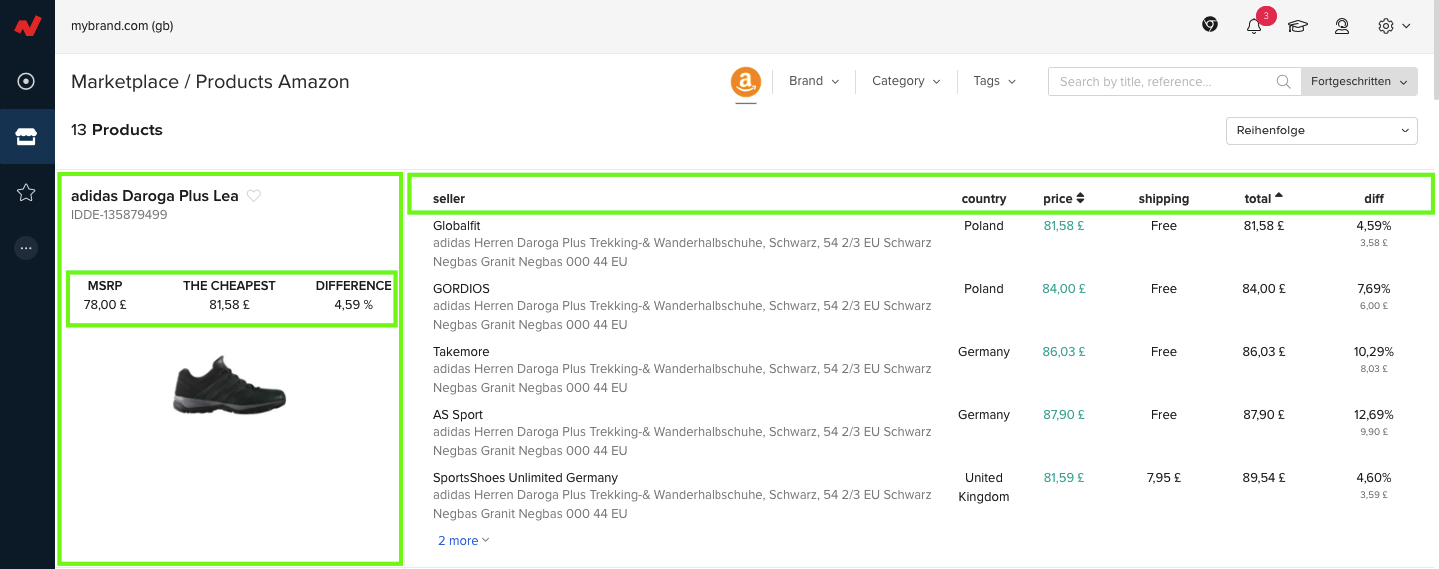Click mybrand.com (gb) account label

point(122,26)
